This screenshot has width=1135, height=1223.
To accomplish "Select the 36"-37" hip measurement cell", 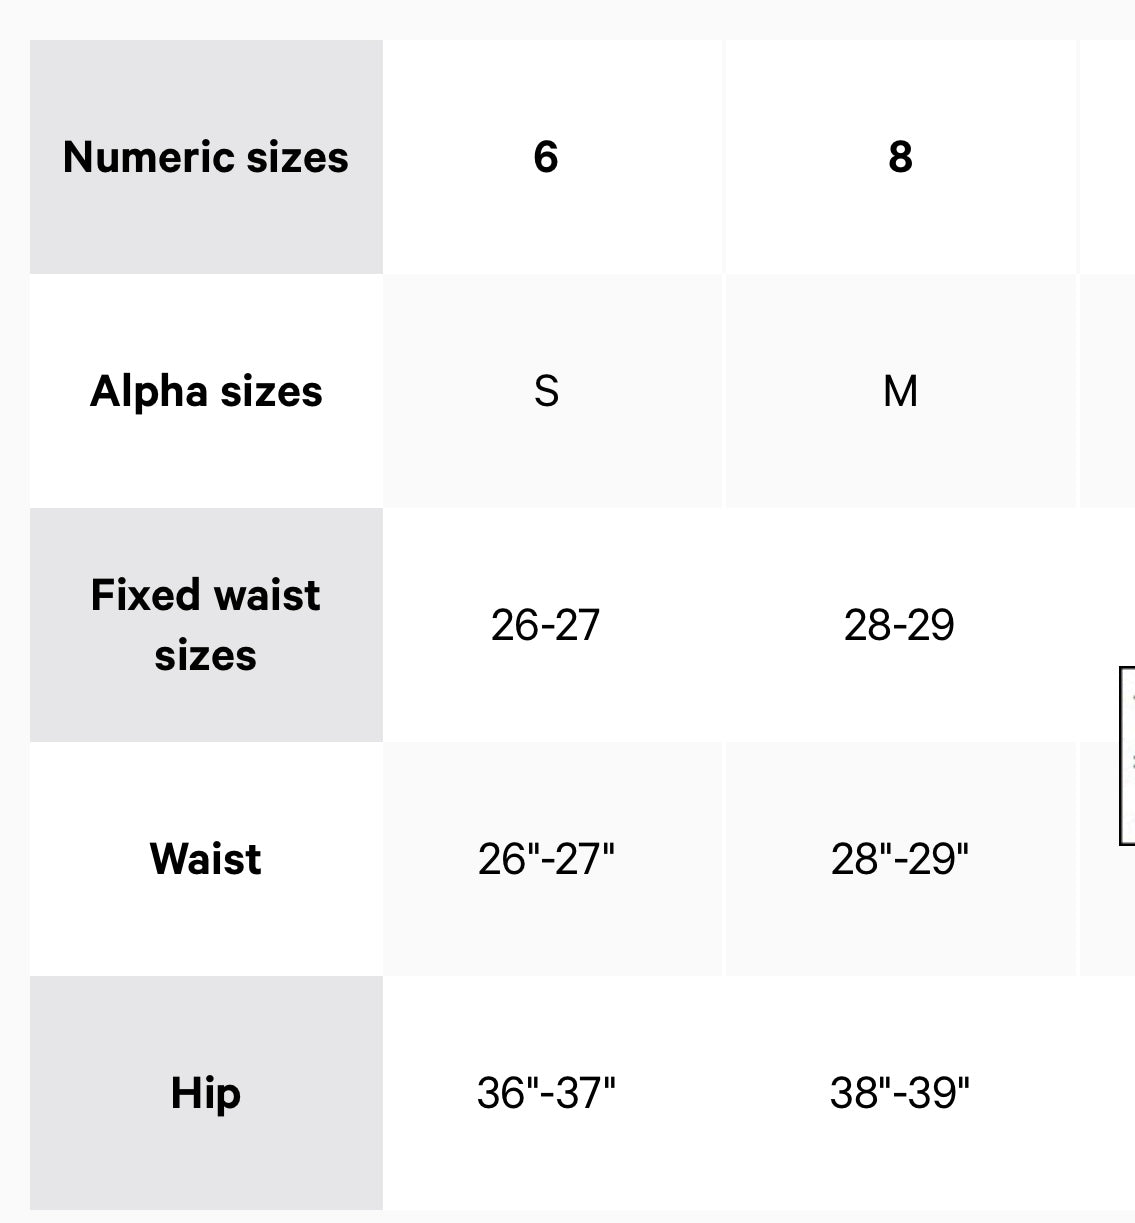I will point(546,1093).
